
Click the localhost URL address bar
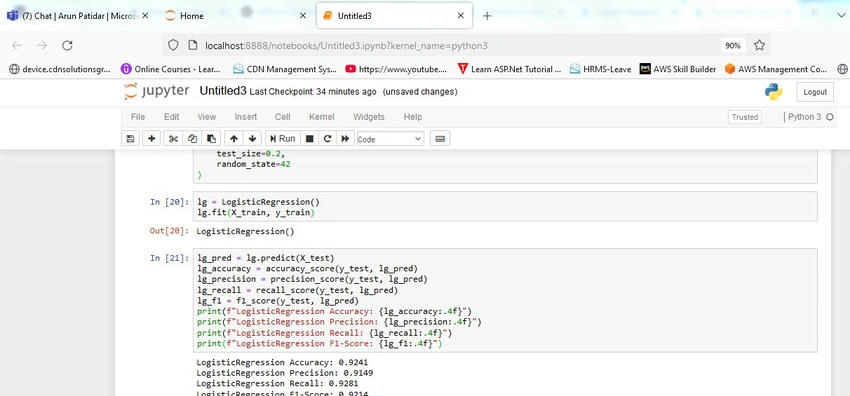(x=346, y=46)
